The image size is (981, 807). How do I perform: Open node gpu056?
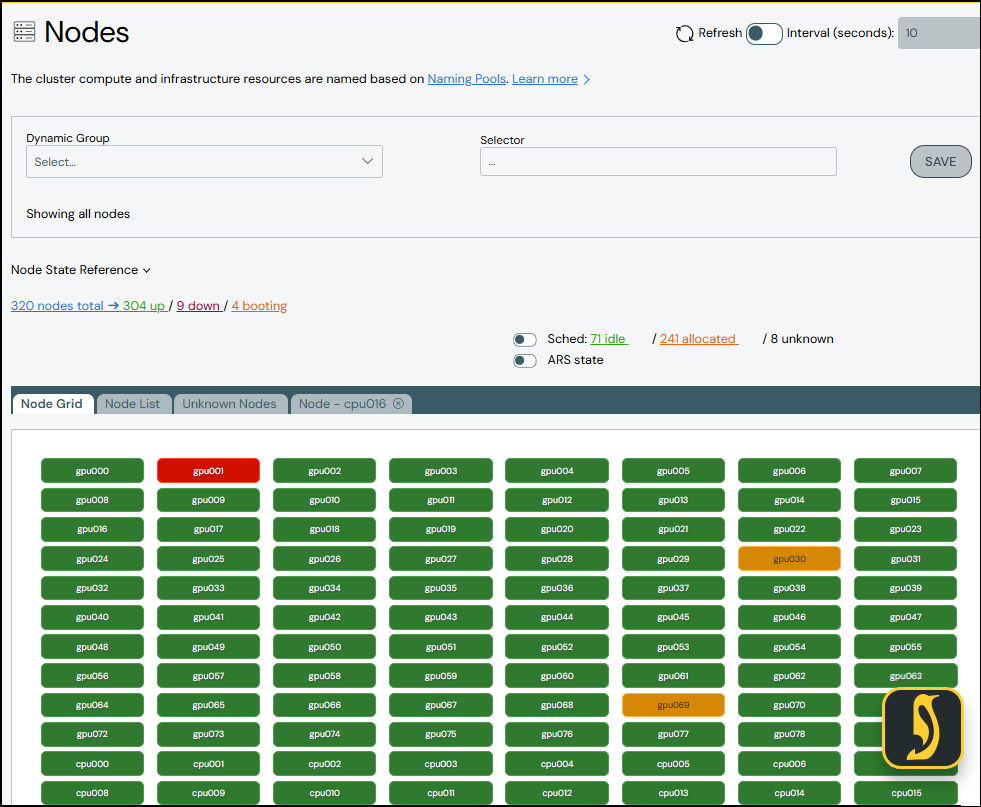93,676
